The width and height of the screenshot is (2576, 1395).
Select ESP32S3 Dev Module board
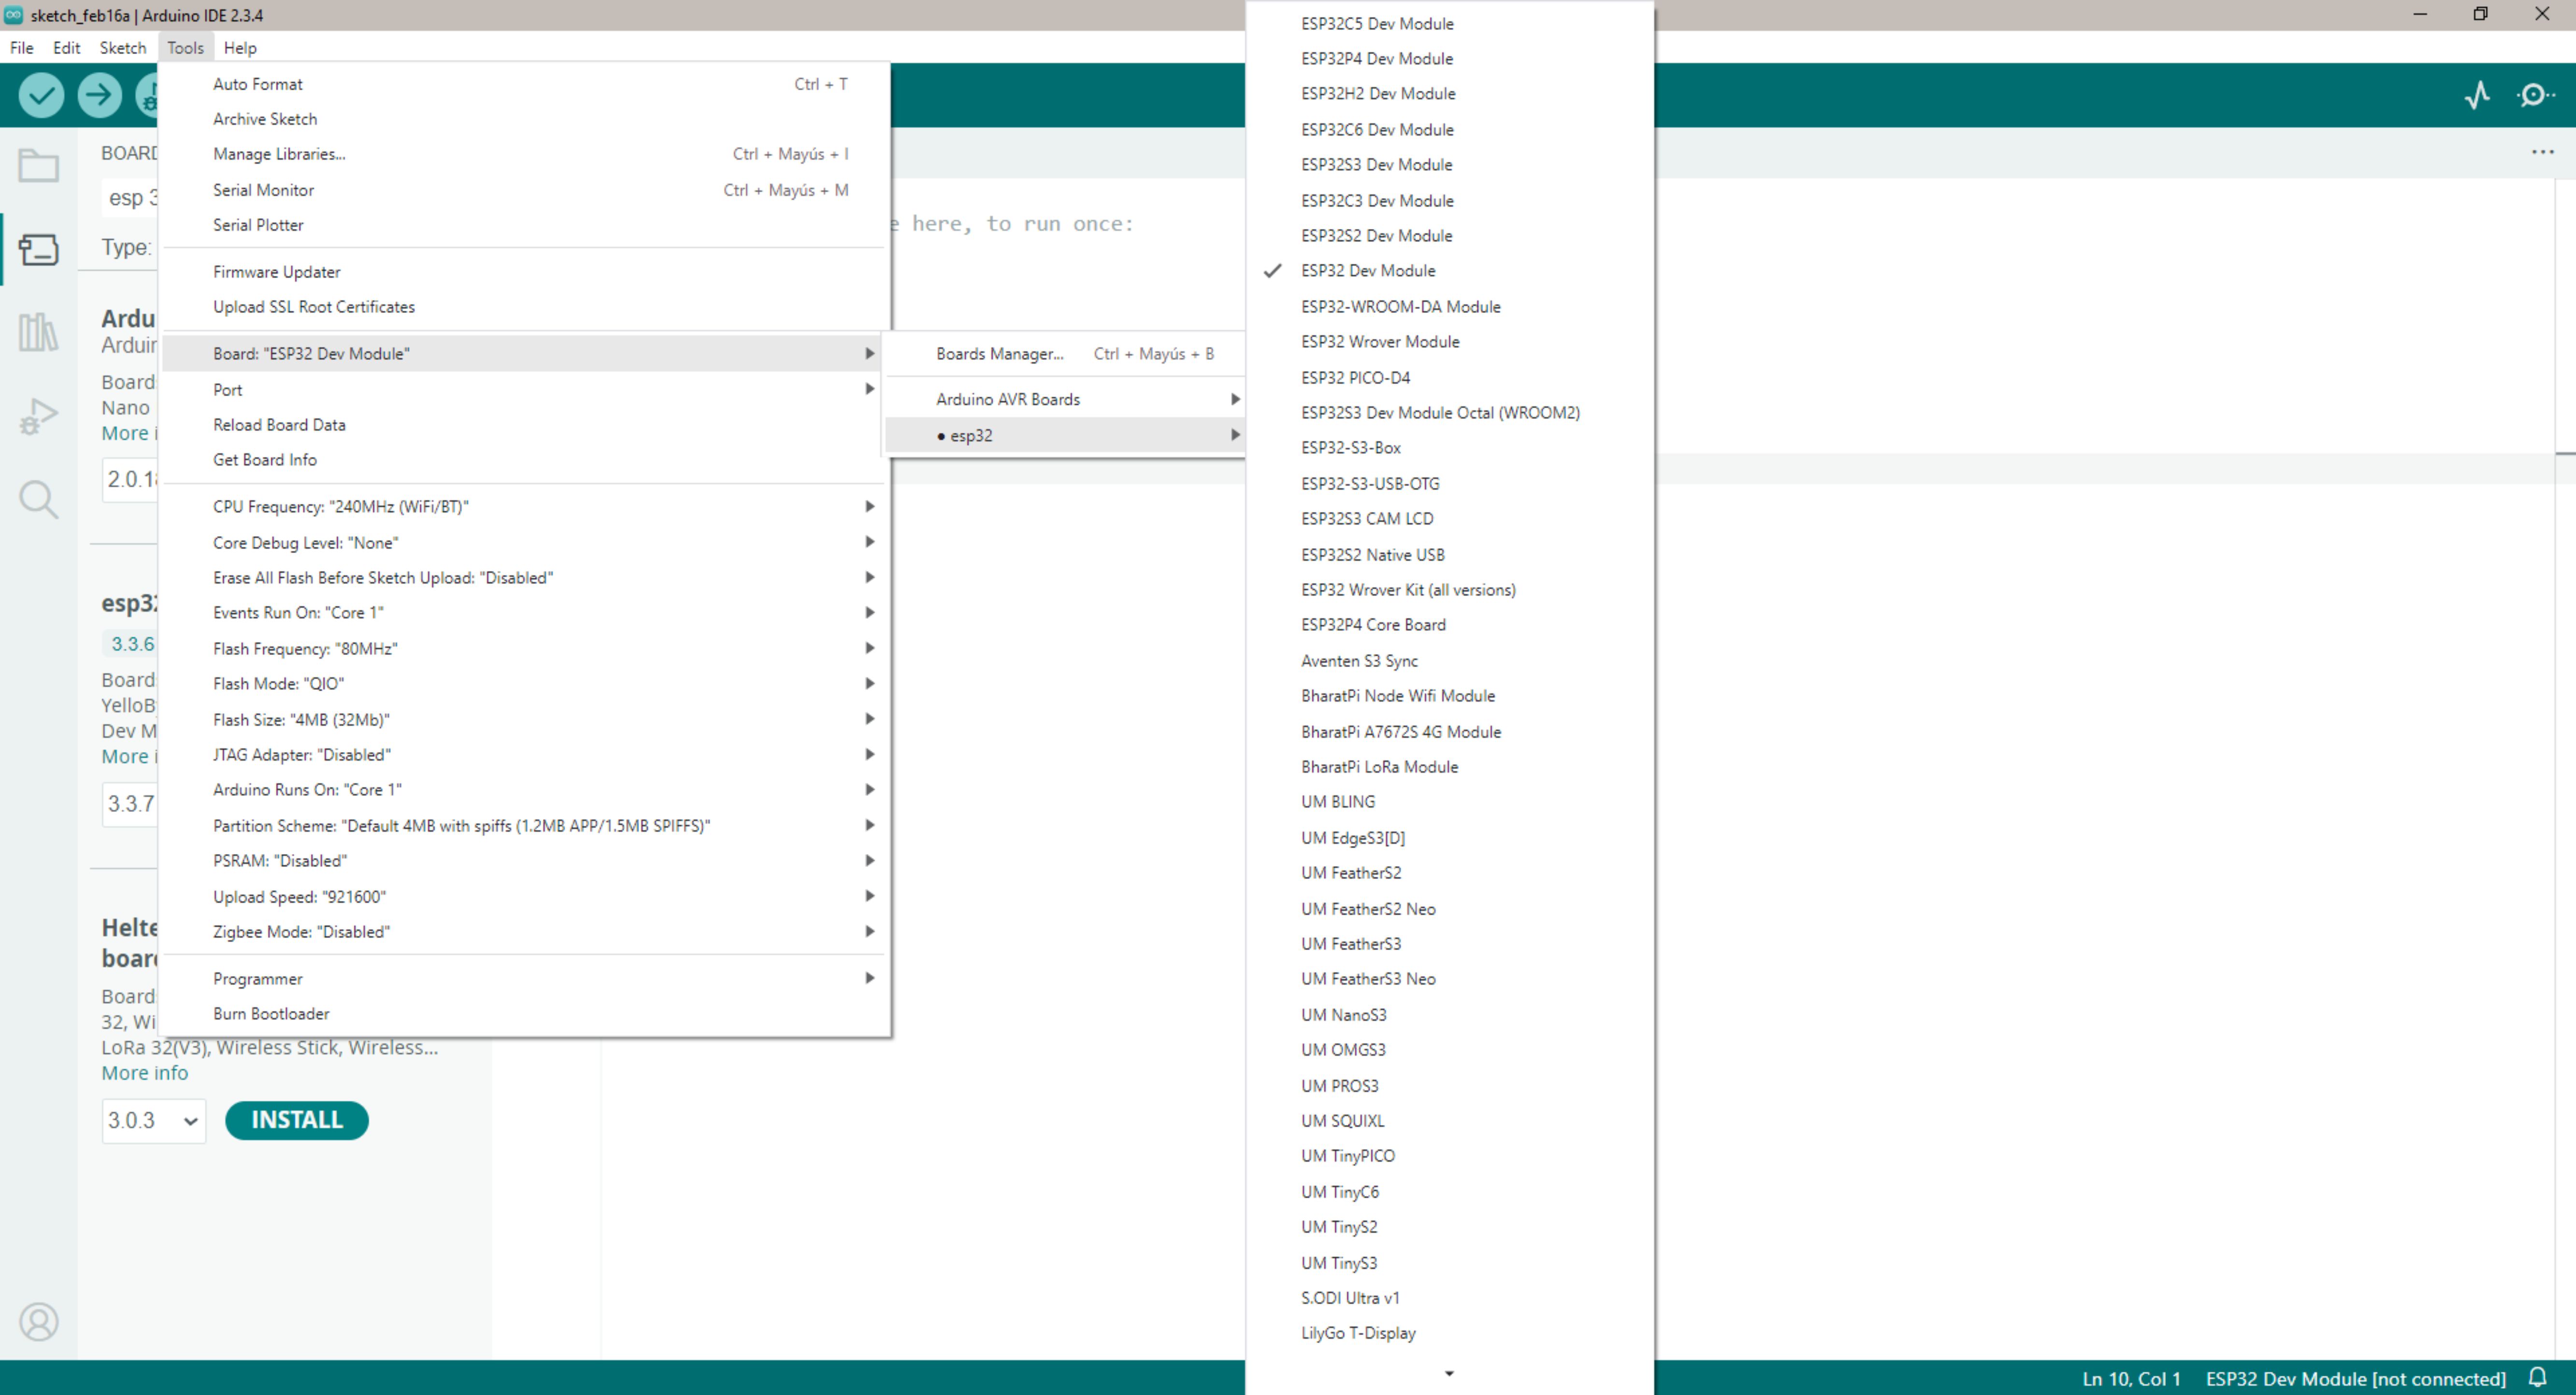[x=1376, y=165]
